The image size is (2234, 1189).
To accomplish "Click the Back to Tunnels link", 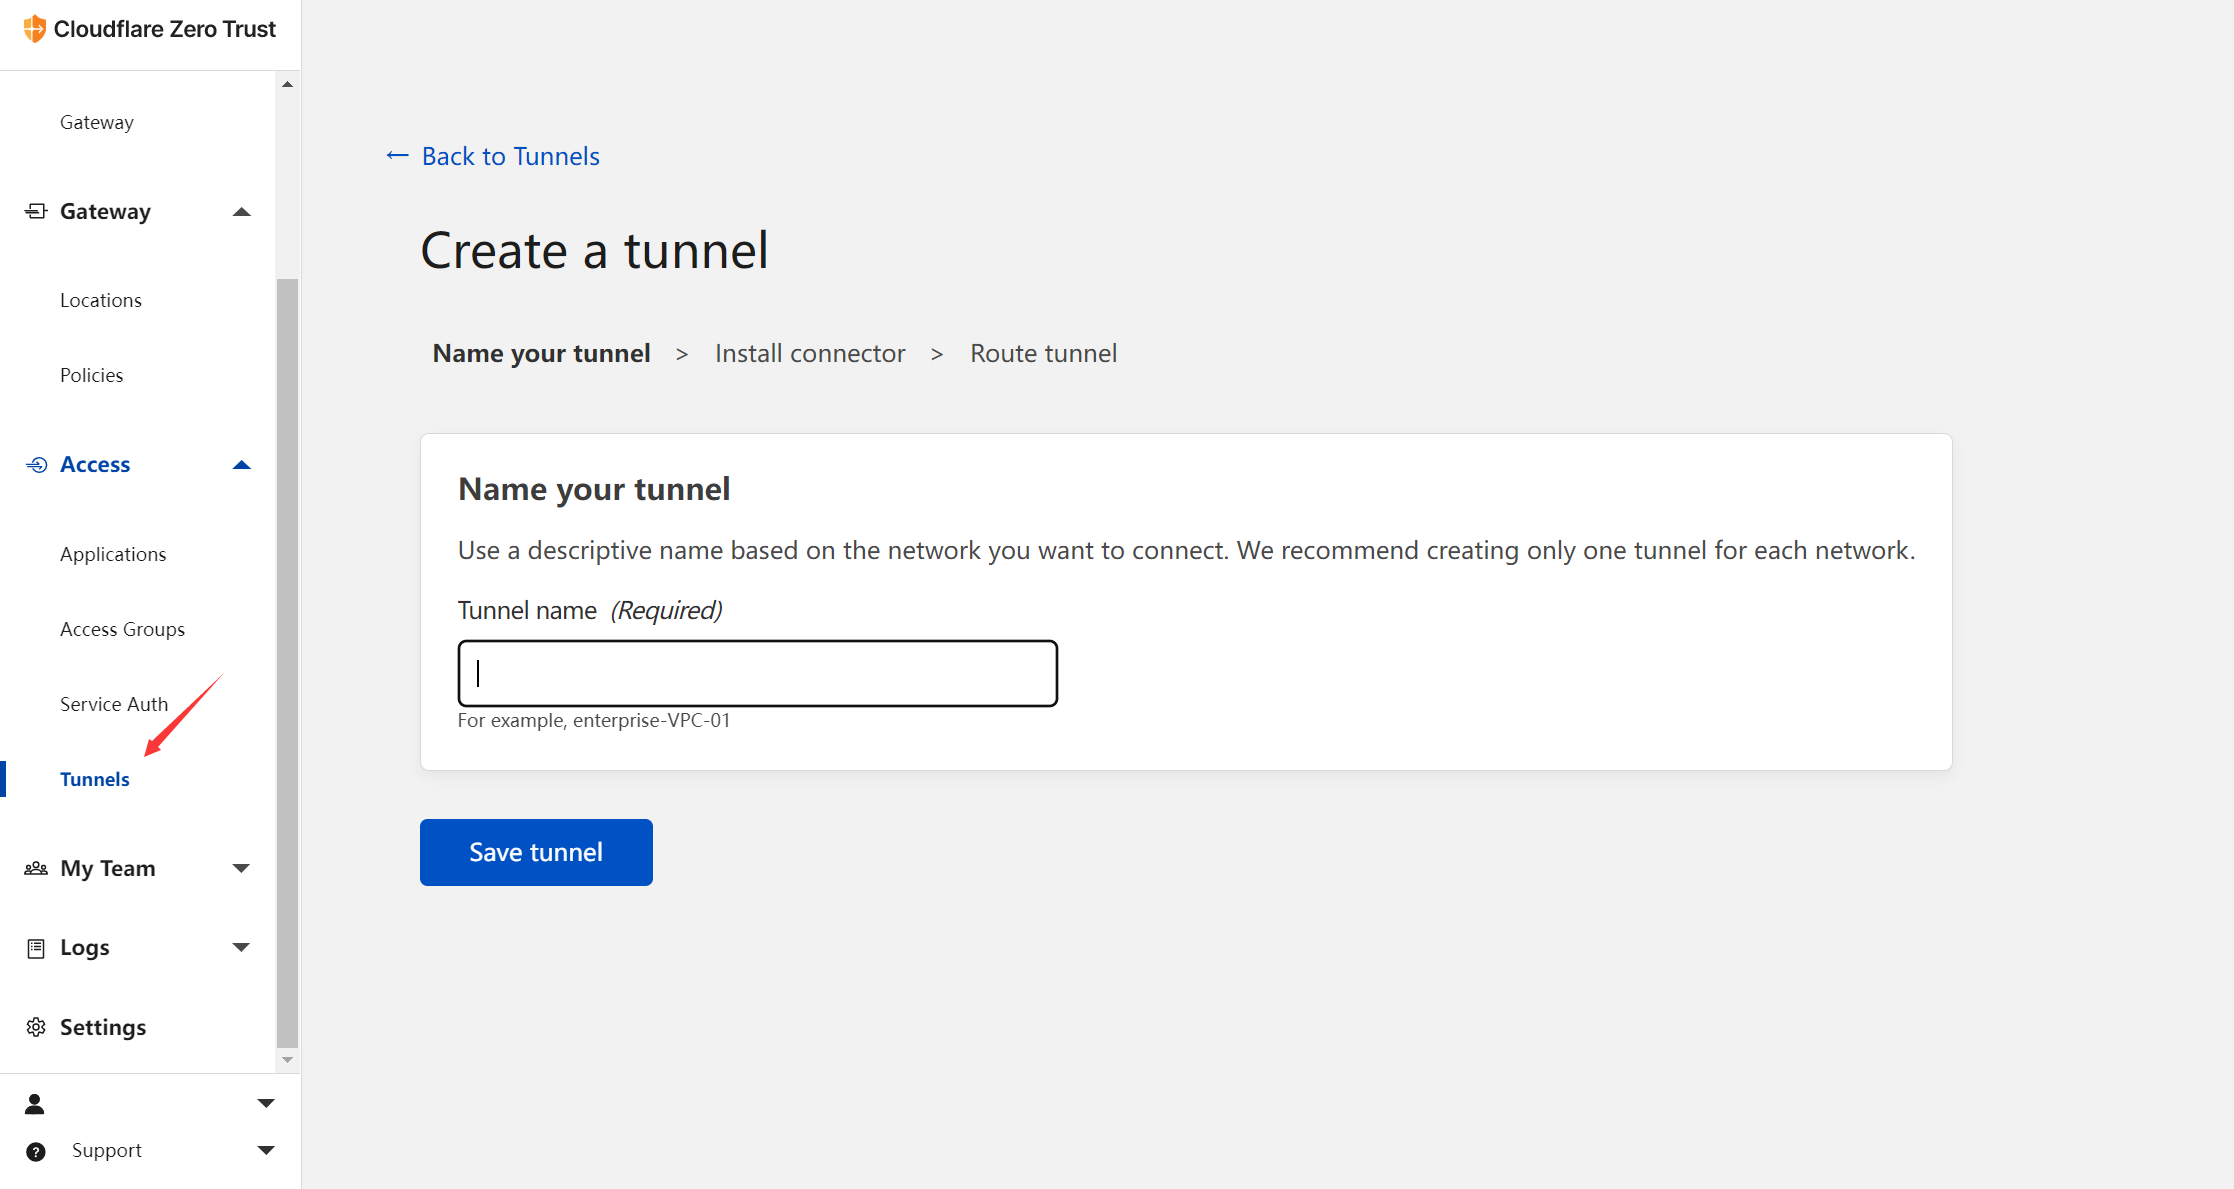I will (x=510, y=156).
